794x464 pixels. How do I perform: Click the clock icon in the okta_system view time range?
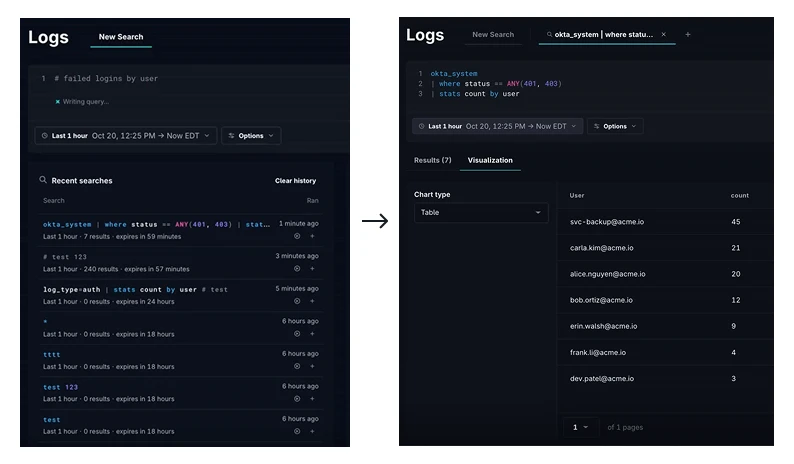421,126
